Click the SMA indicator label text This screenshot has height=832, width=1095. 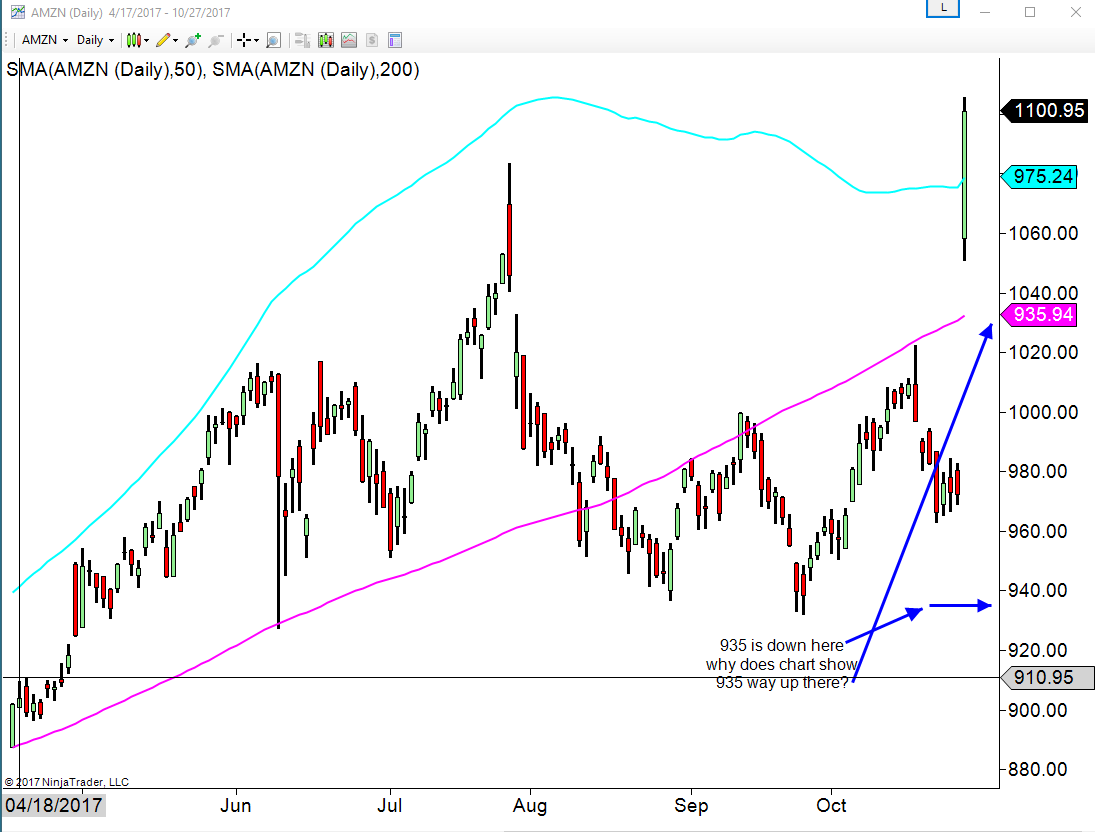[212, 70]
